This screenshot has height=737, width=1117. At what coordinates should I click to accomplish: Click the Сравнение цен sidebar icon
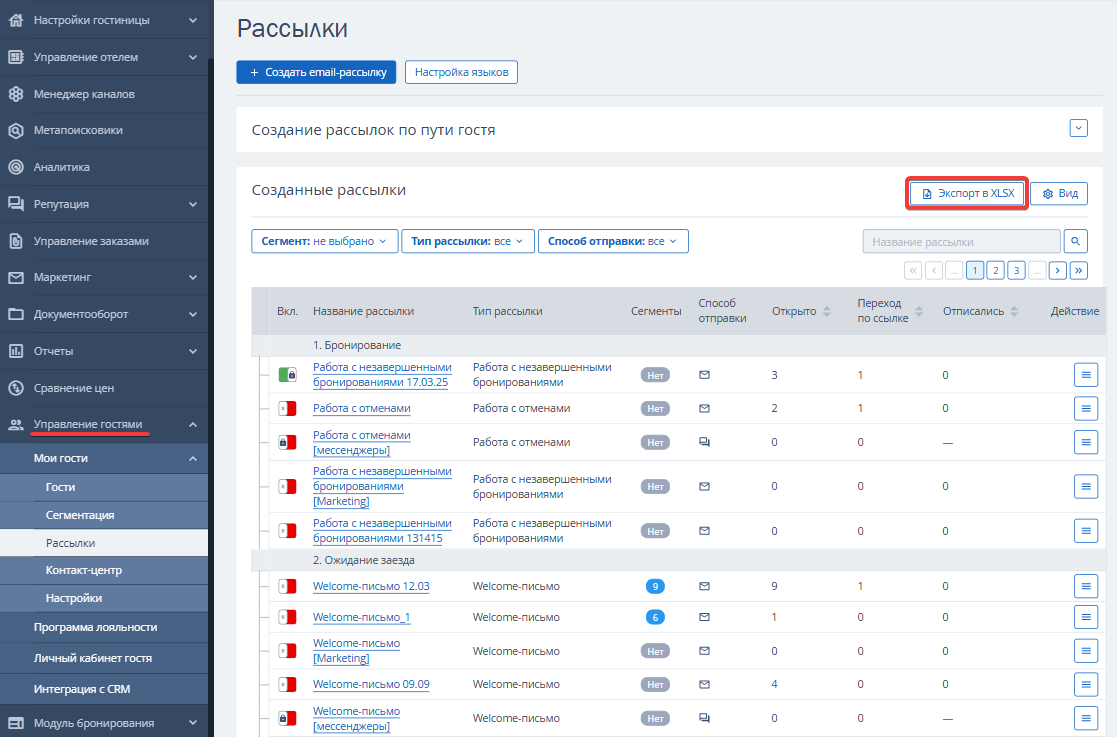click(16, 388)
